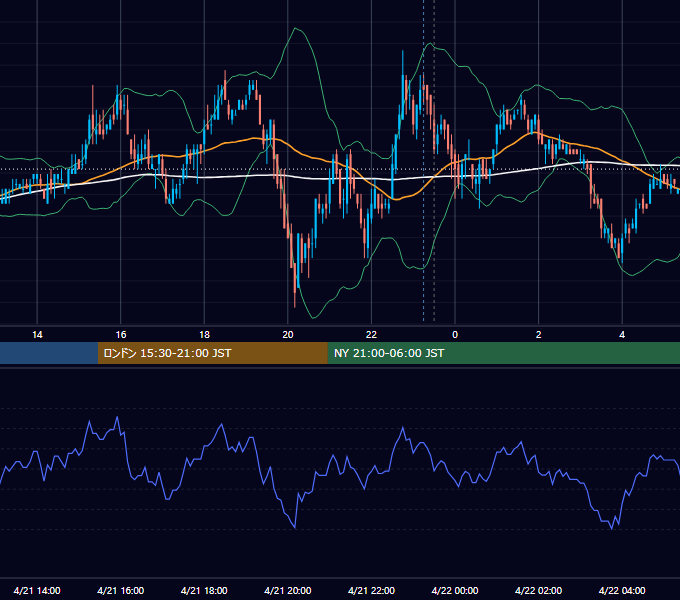Viewport: 680px width, 600px height.
Task: Click the oscillator's lowest point near 4/21 20:00
Action: coord(295,528)
